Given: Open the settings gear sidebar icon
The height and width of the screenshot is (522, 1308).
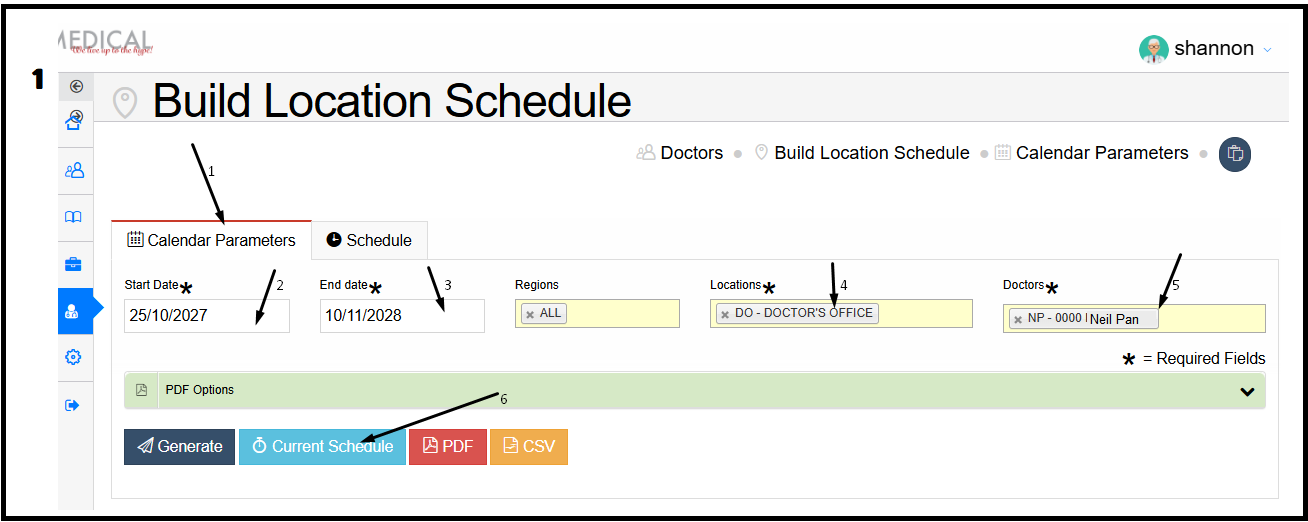Looking at the screenshot, I should (x=73, y=357).
